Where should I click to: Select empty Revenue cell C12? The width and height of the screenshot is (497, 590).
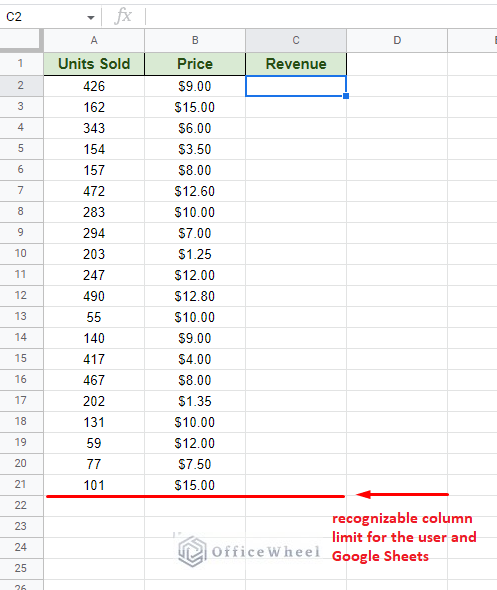point(296,296)
